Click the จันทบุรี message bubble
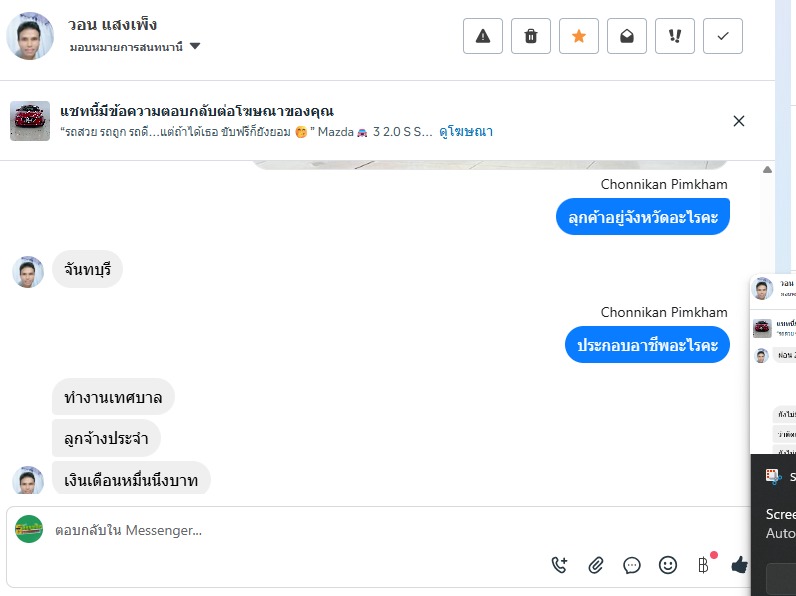This screenshot has width=796, height=596. [87, 269]
